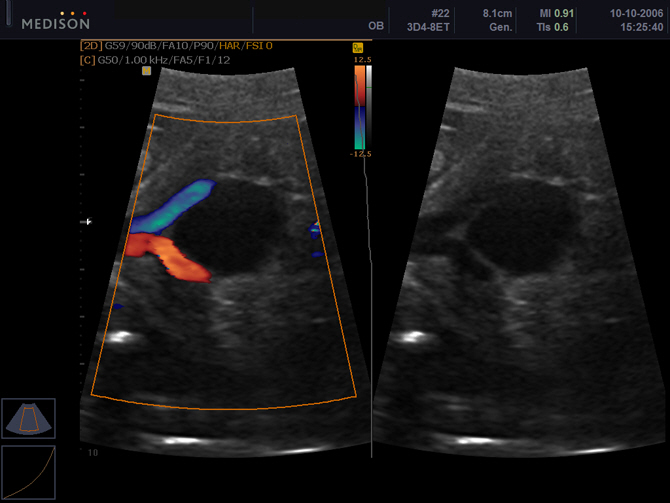Click the yellow M orientation marker
The width and height of the screenshot is (670, 503).
[147, 71]
